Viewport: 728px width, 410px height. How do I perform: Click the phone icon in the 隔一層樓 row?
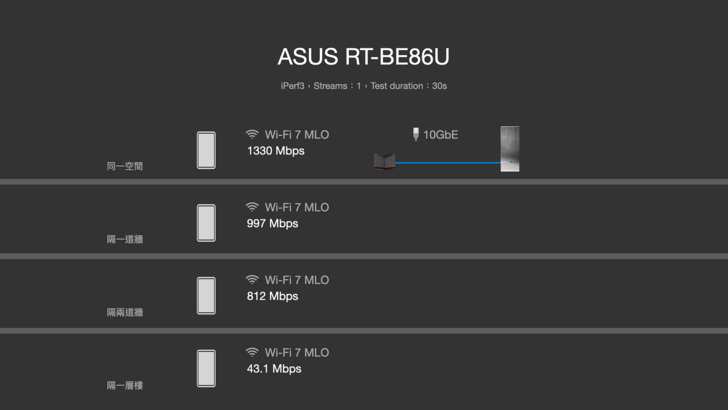pos(206,368)
